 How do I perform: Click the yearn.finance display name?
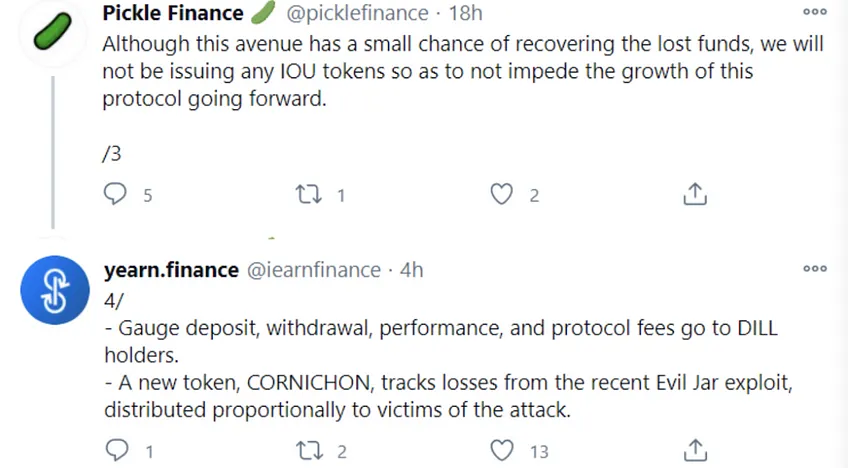[171, 269]
